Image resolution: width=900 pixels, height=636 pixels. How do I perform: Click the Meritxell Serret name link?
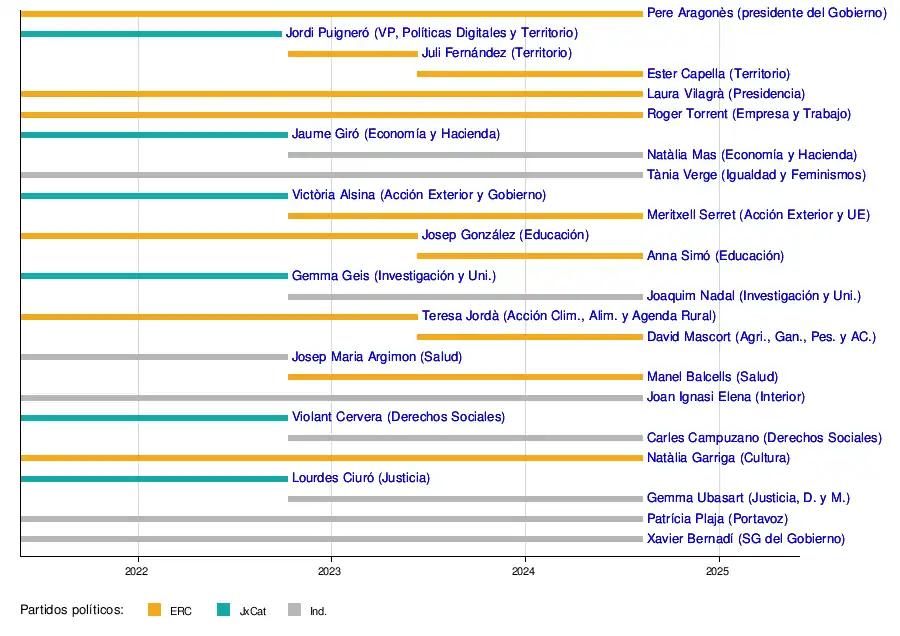(758, 215)
